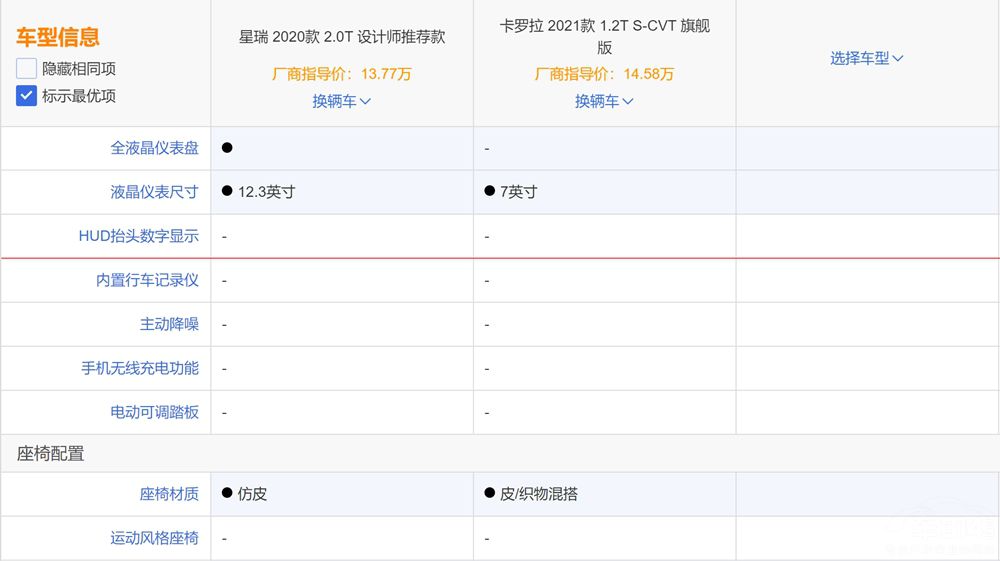Click the 座椅材质 label link
1000x561 pixels.
tap(169, 494)
